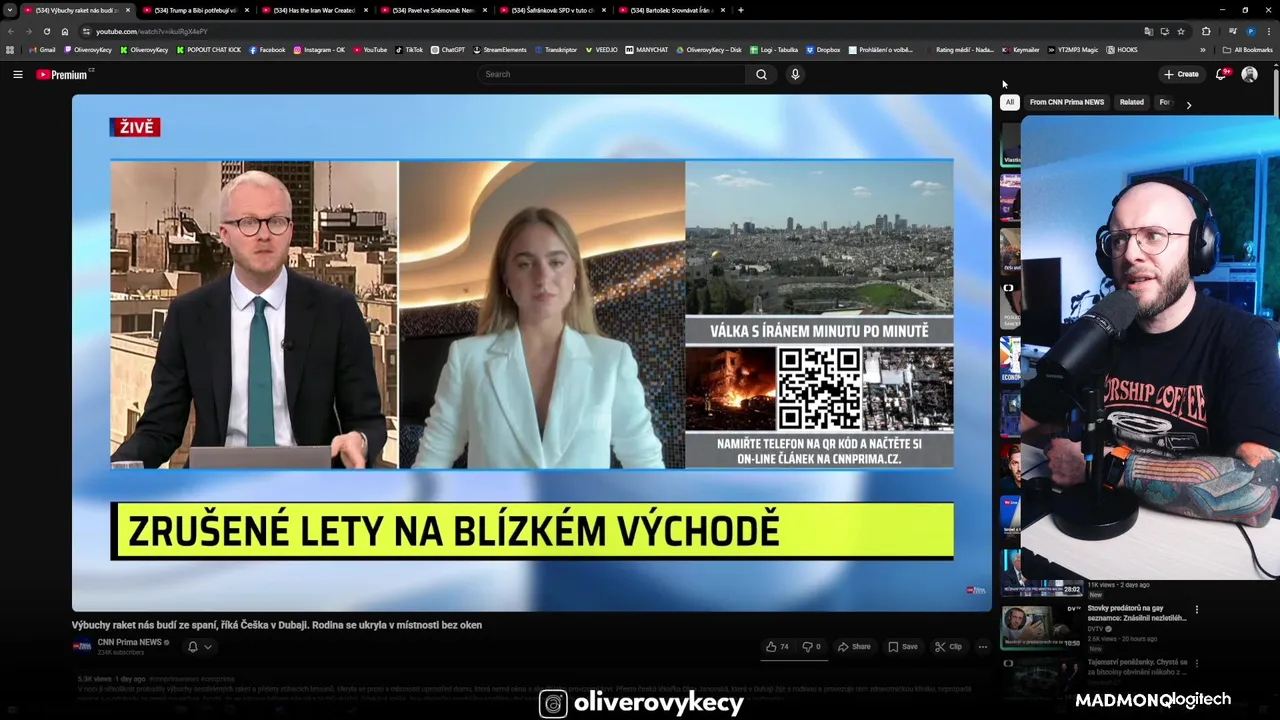This screenshot has width=1280, height=720.
Task: Open the YouTube notifications bell
Action: coord(1221,74)
